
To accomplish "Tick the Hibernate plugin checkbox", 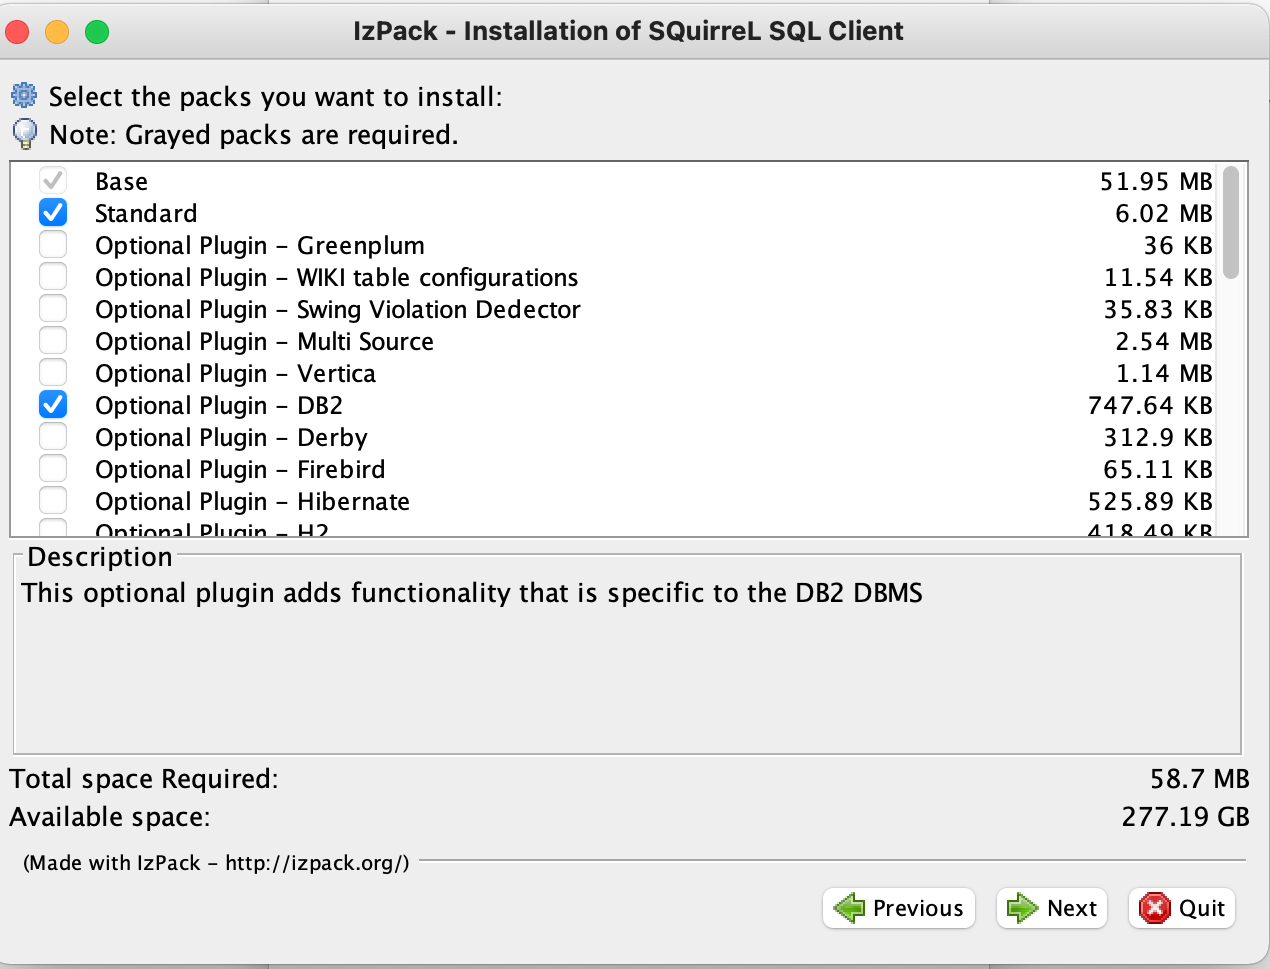I will pos(53,500).
